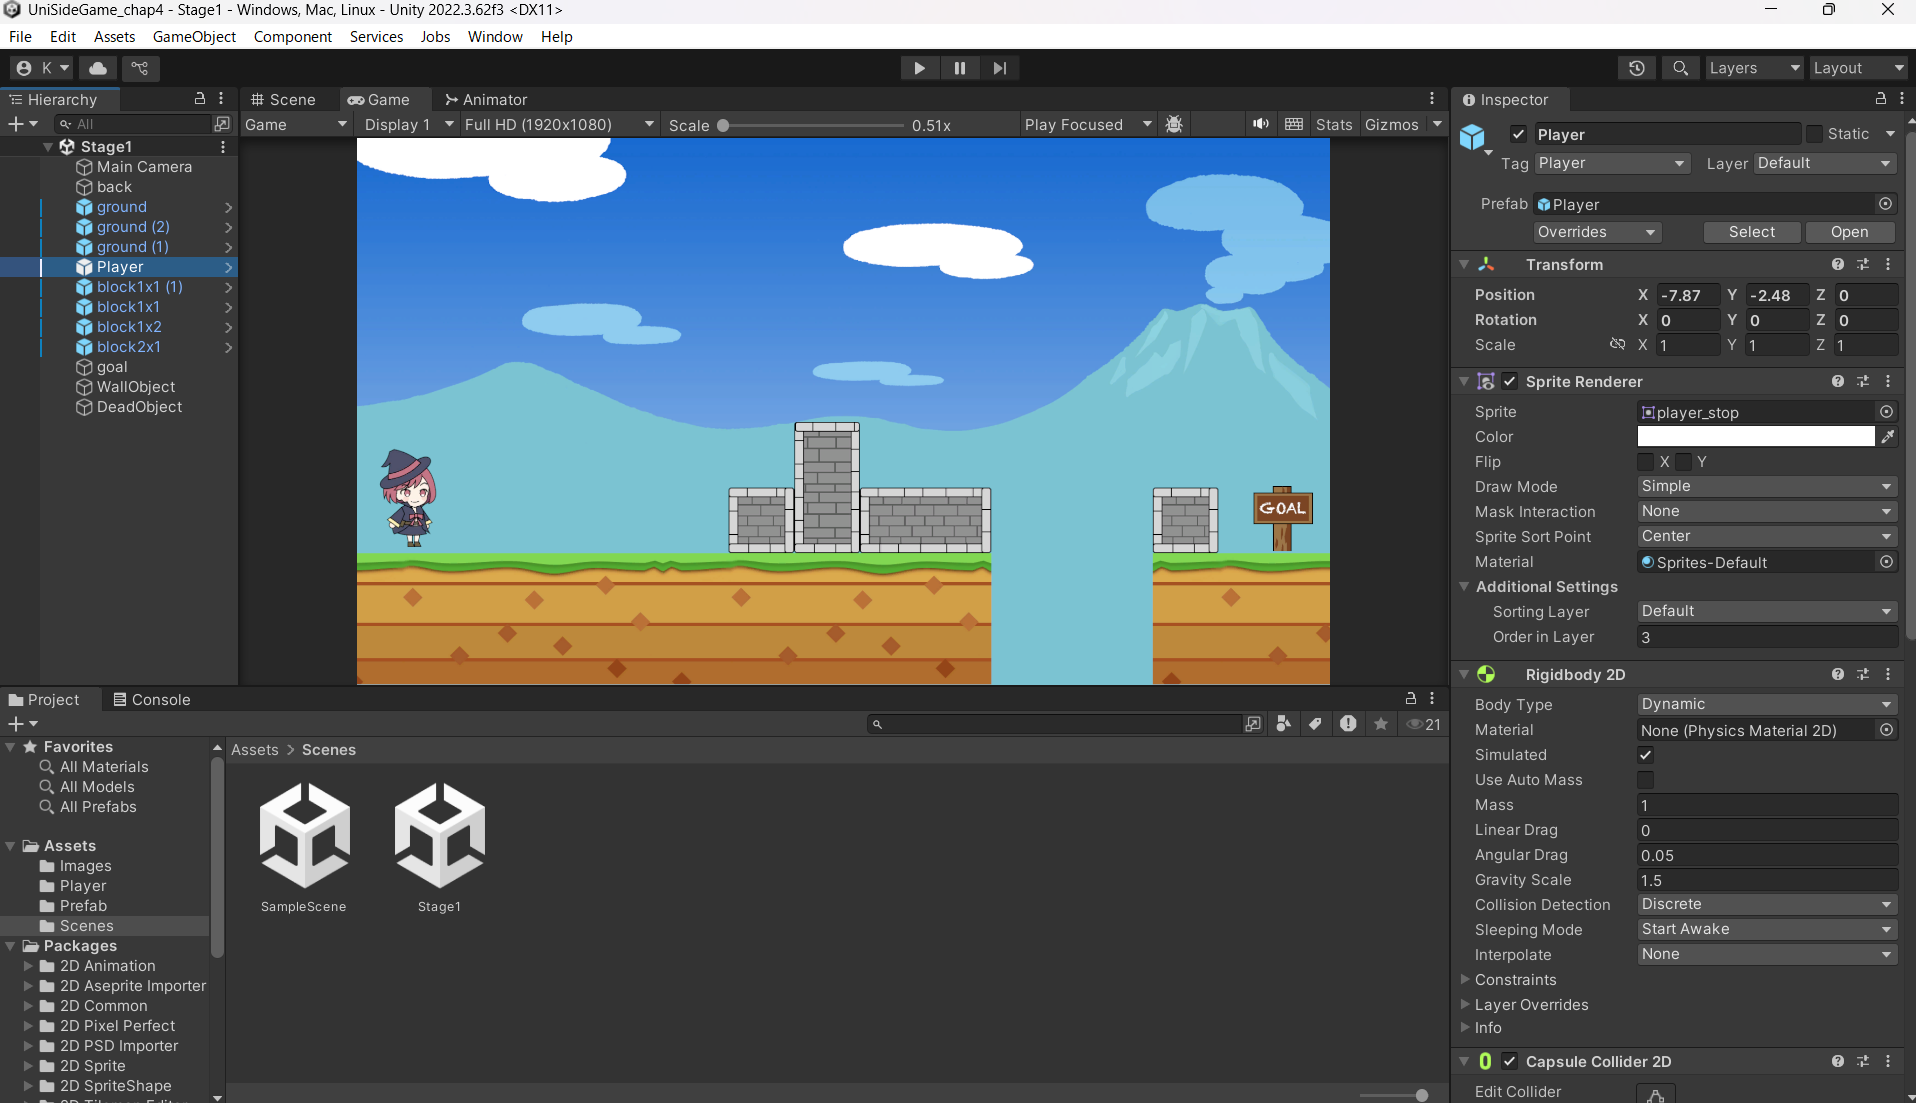Click the prefab Select button
Viewport: 1916px width, 1103px height.
pyautogui.click(x=1751, y=232)
